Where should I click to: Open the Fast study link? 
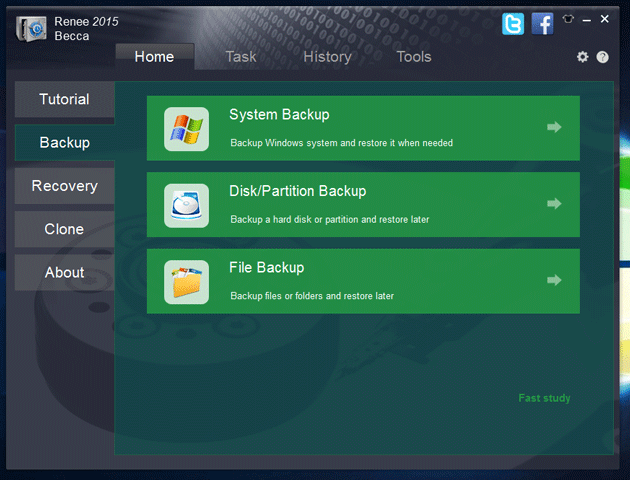pyautogui.click(x=544, y=398)
